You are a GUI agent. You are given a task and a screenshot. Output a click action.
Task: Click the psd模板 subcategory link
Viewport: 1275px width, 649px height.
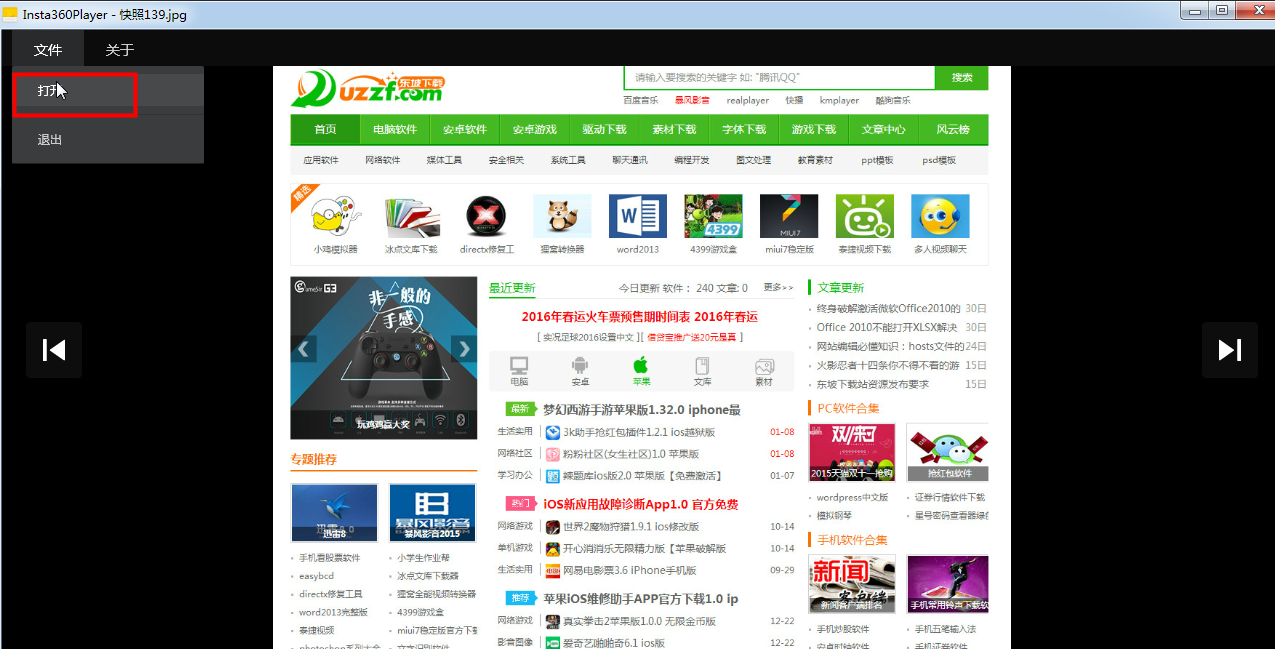point(939,160)
